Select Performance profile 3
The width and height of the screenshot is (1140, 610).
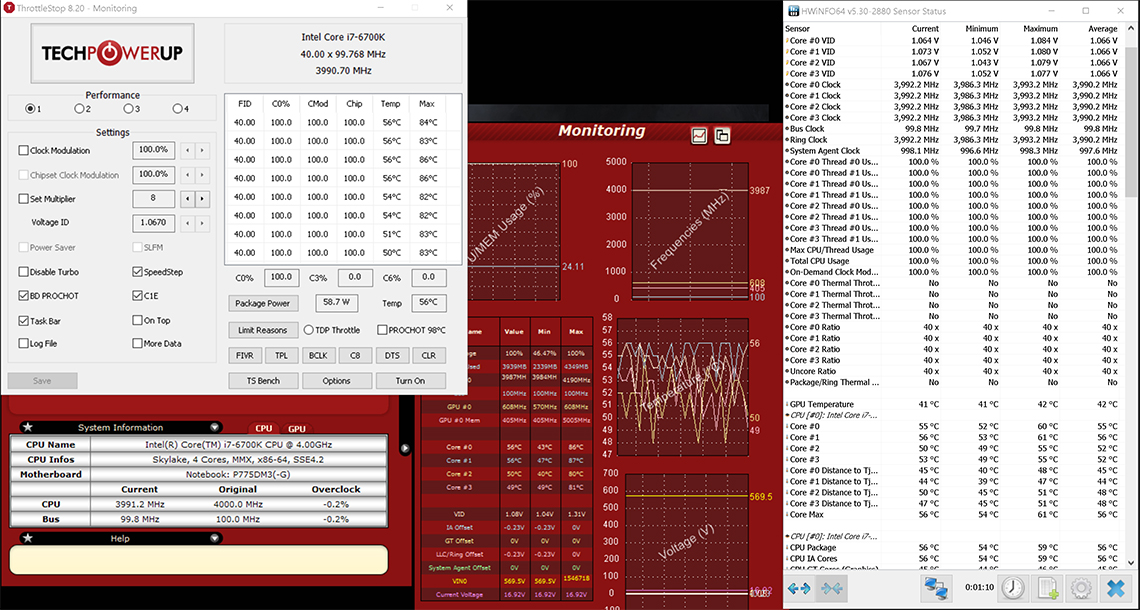click(128, 109)
